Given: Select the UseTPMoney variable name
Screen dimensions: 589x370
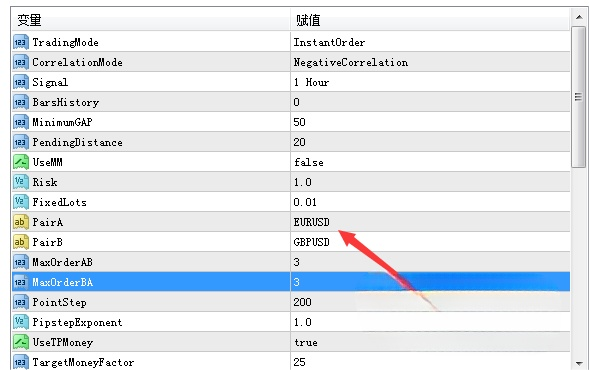Looking at the screenshot, I should (62, 342).
